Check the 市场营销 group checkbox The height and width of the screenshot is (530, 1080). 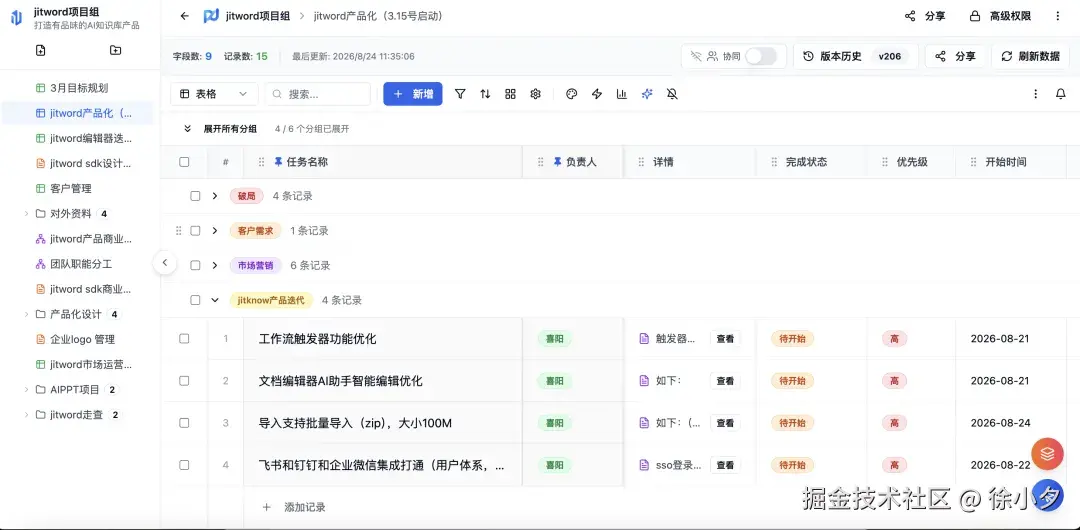click(195, 265)
